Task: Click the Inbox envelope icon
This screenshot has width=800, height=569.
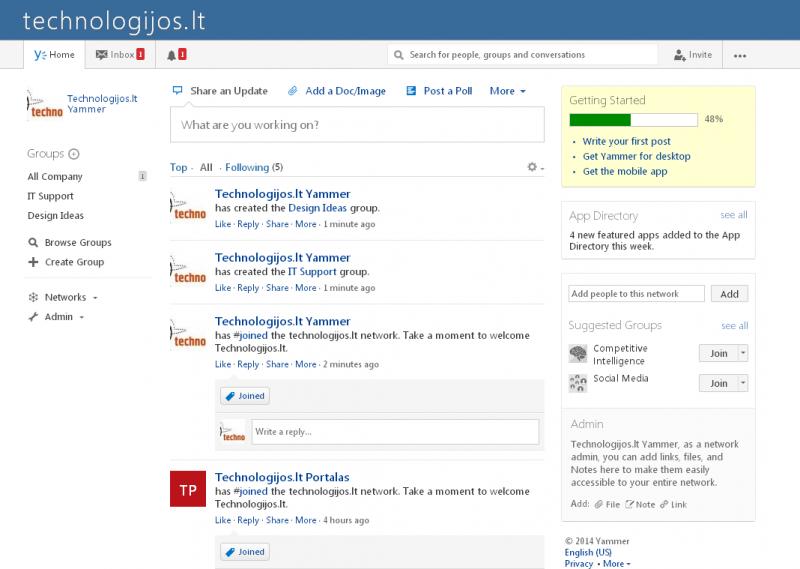Action: pos(102,55)
